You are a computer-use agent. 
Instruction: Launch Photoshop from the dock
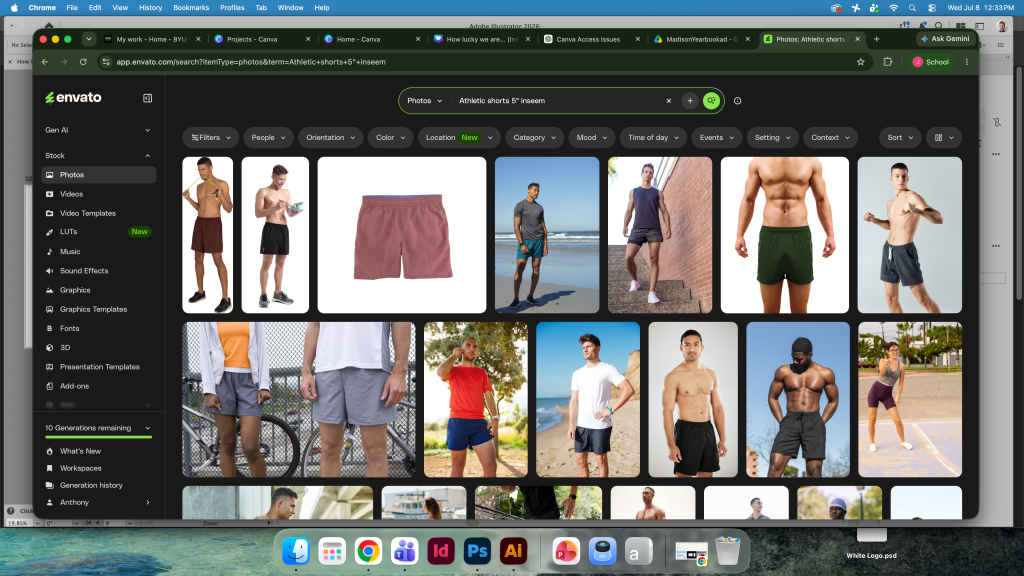(477, 551)
